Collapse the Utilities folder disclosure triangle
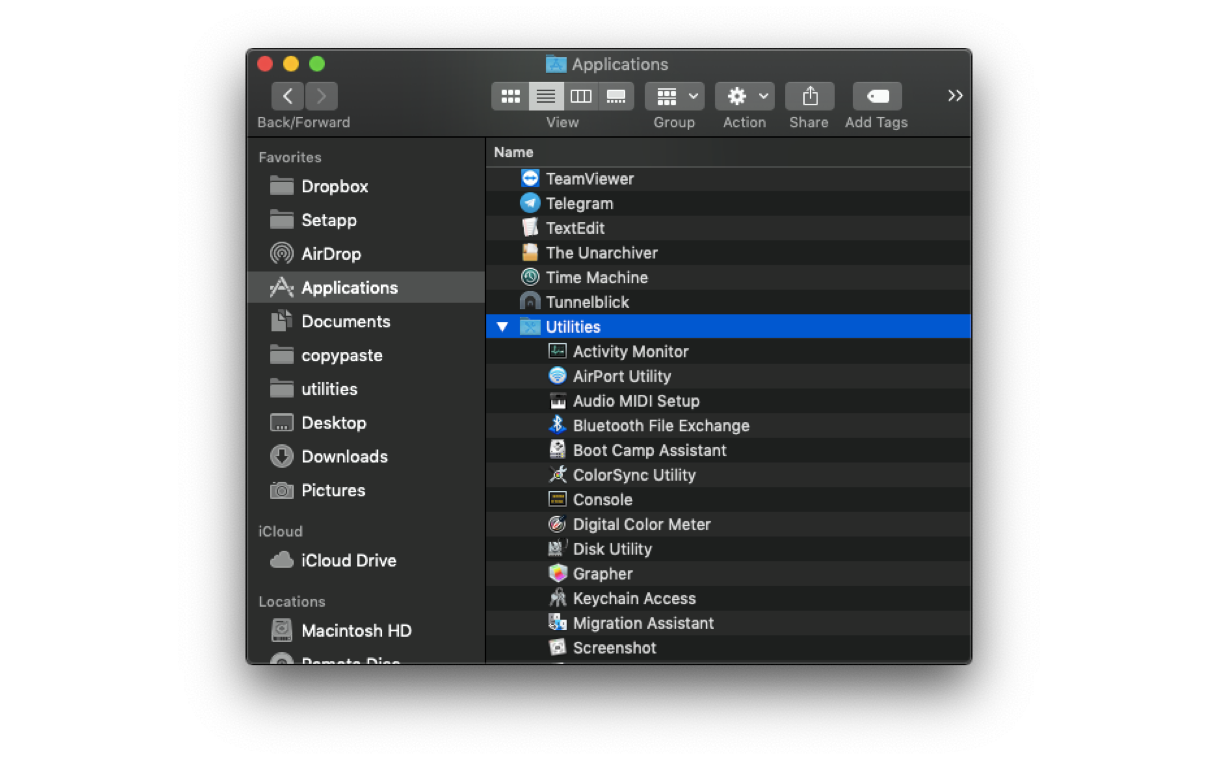The width and height of the screenshot is (1216, 760). coord(502,327)
